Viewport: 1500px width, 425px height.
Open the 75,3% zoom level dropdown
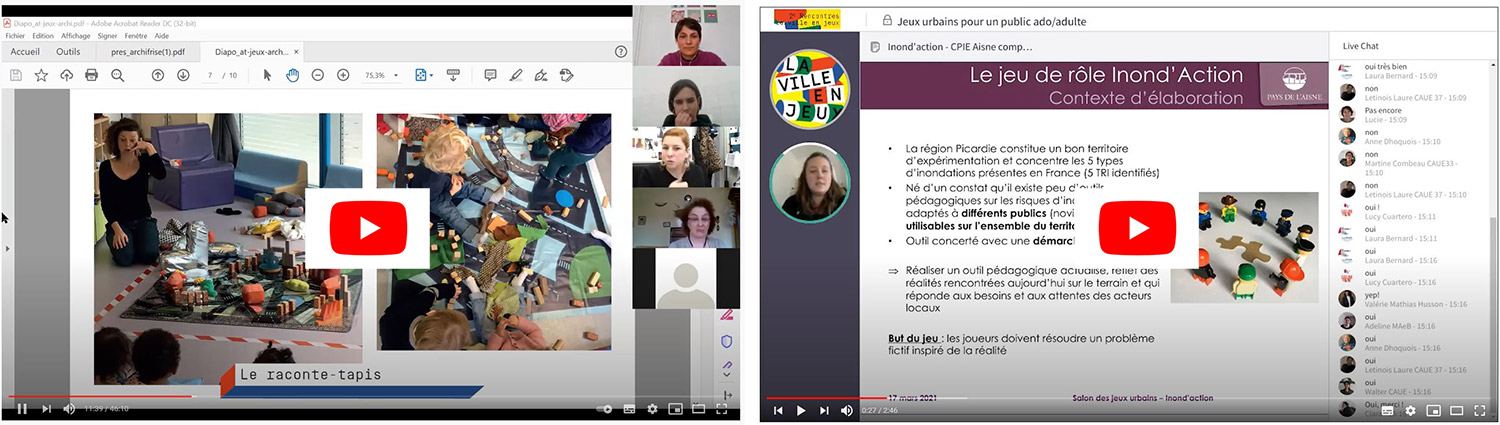coord(381,75)
